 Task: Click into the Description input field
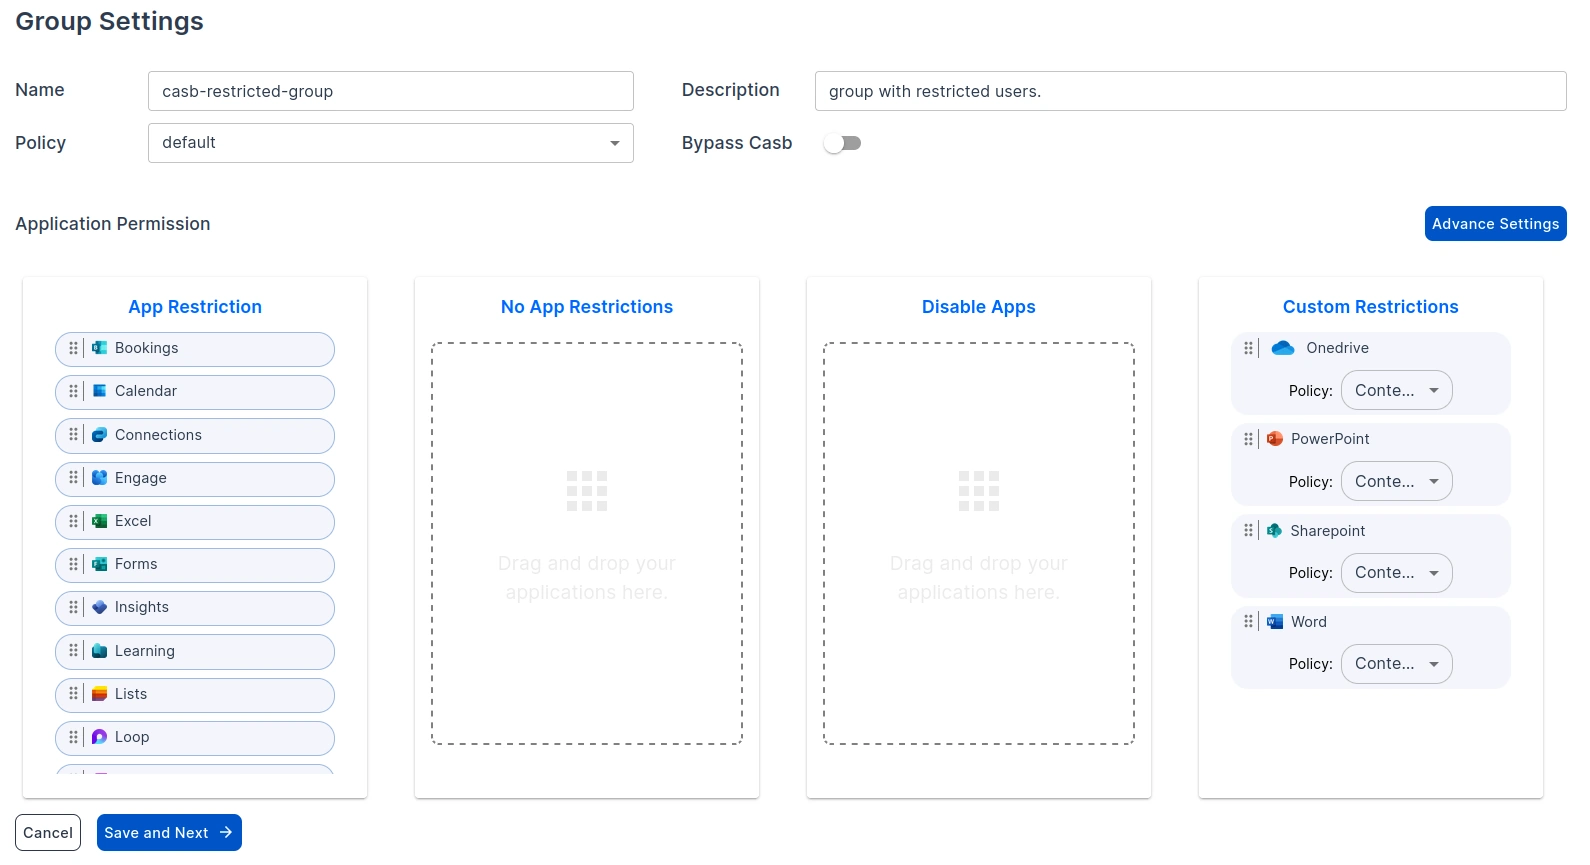click(1191, 91)
